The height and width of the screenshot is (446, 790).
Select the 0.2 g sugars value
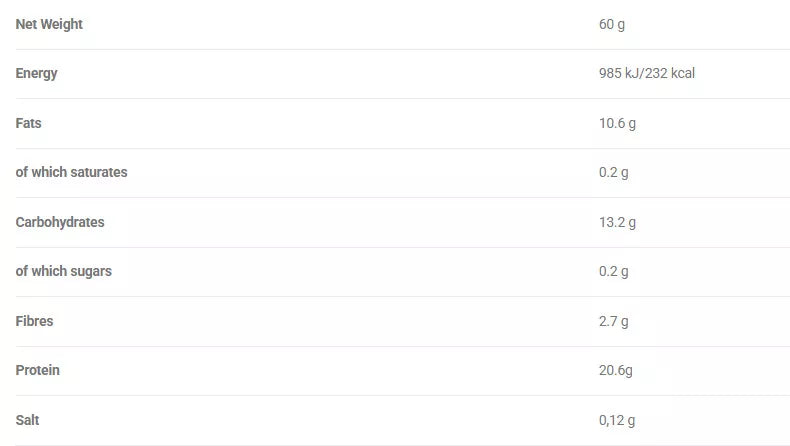(x=613, y=271)
